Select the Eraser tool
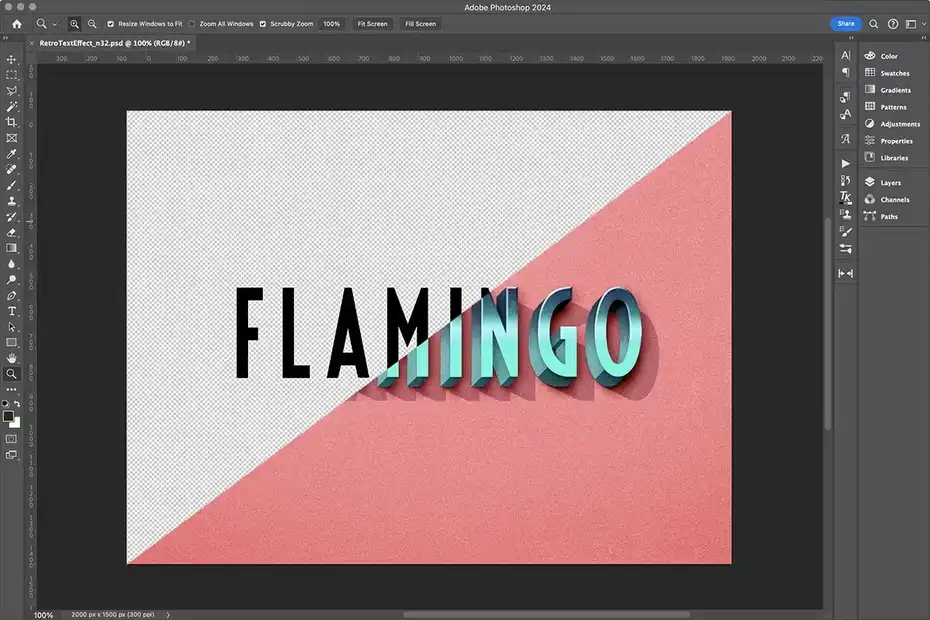 [11, 233]
